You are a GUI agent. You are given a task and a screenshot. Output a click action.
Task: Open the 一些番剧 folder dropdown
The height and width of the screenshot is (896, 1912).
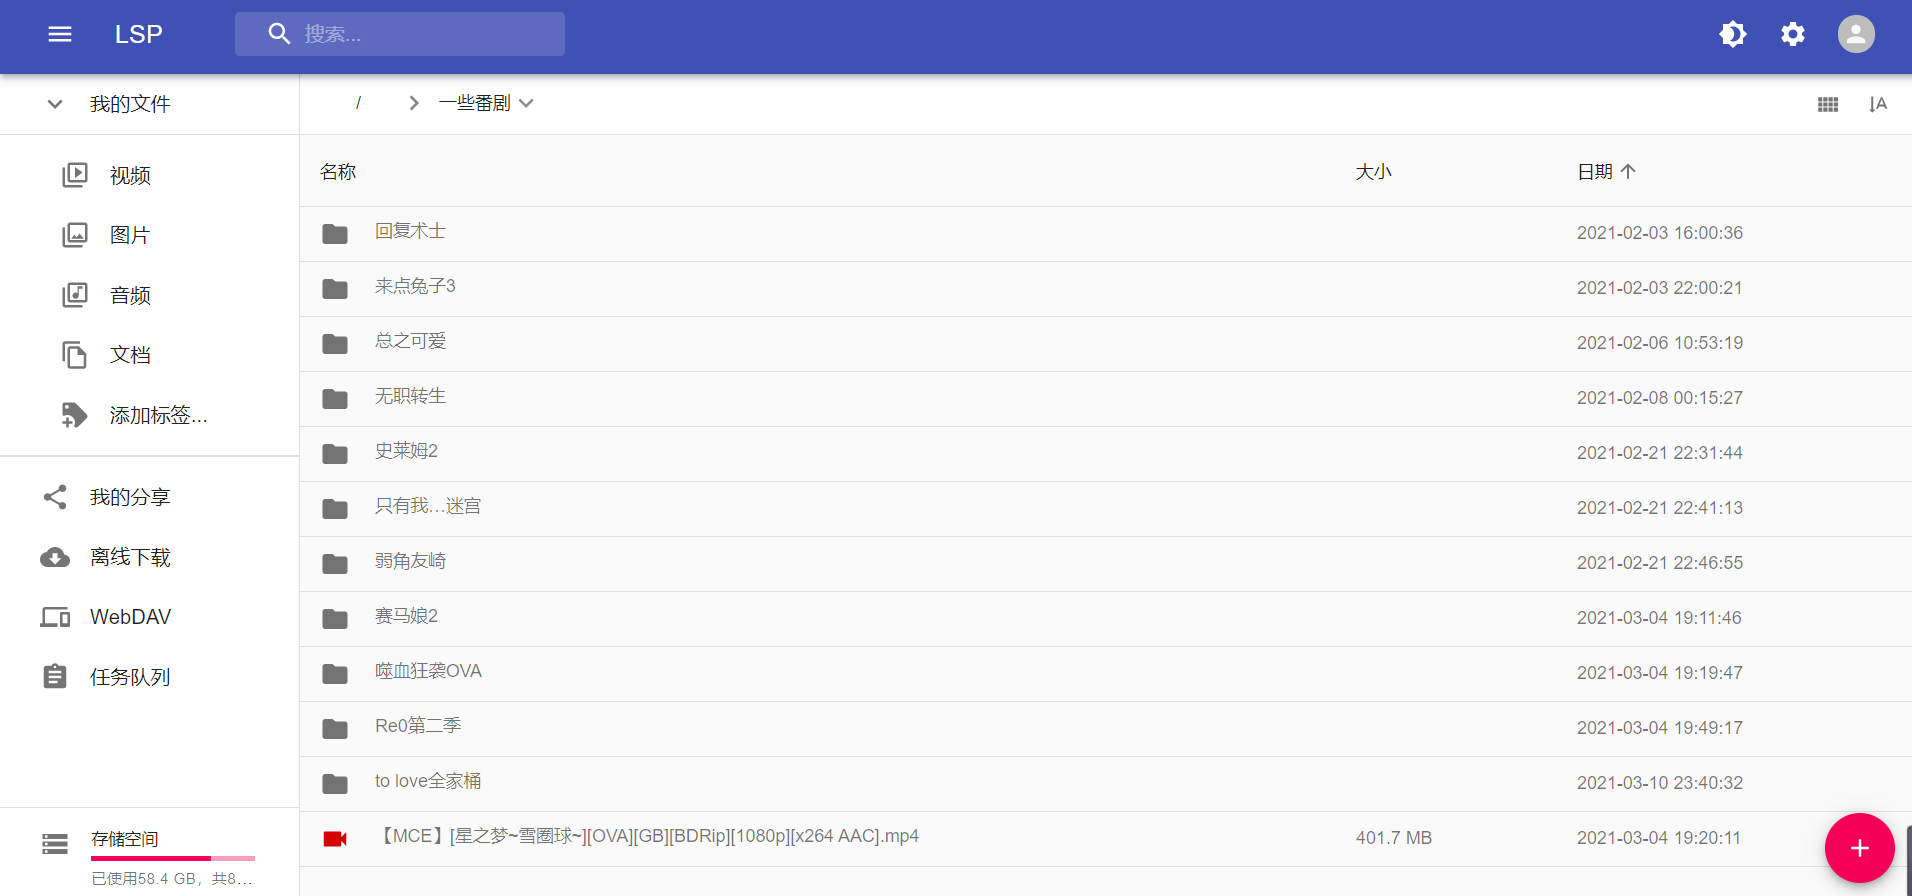coord(486,103)
